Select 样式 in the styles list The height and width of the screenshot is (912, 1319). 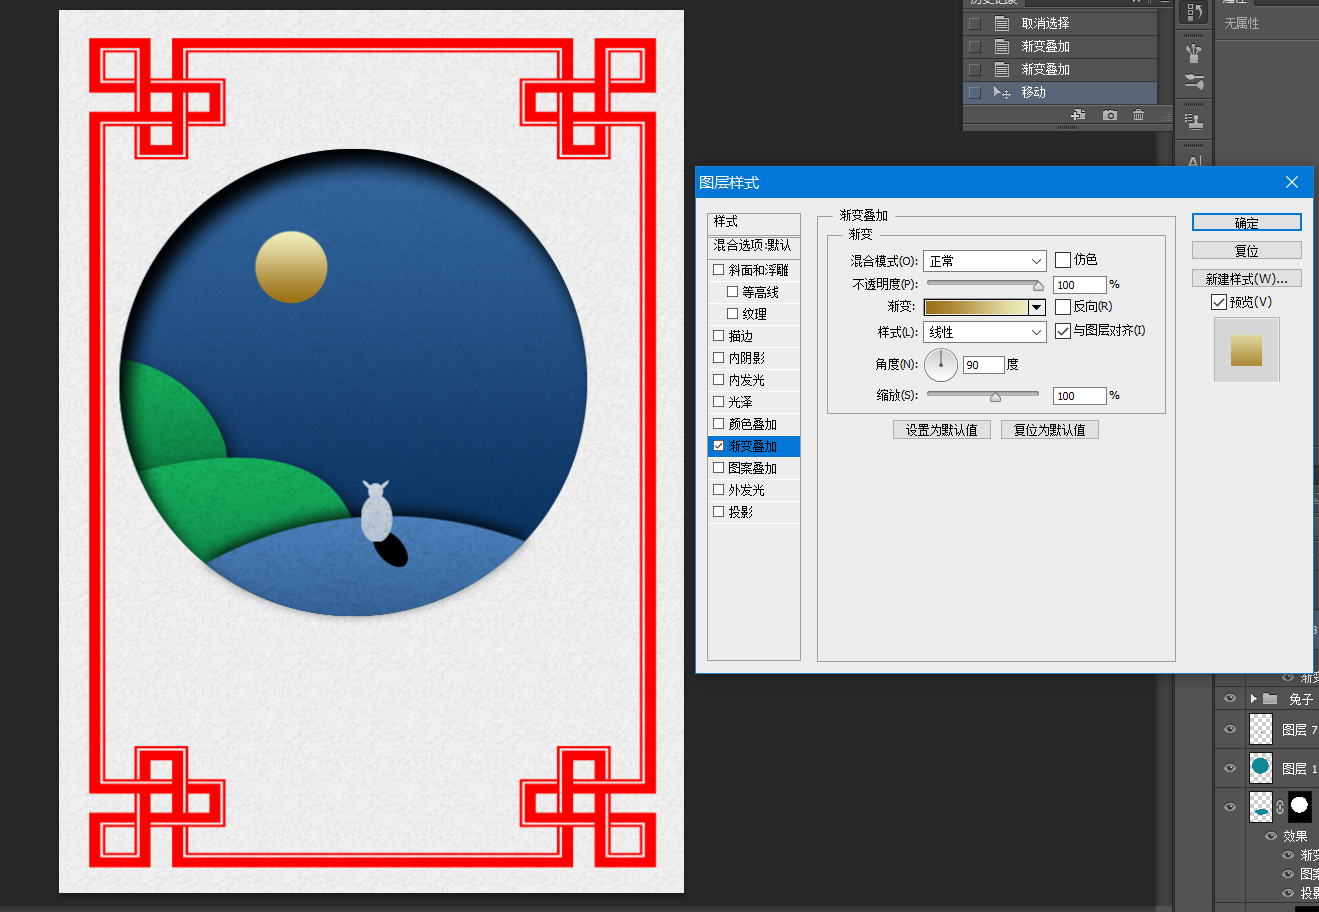click(754, 222)
